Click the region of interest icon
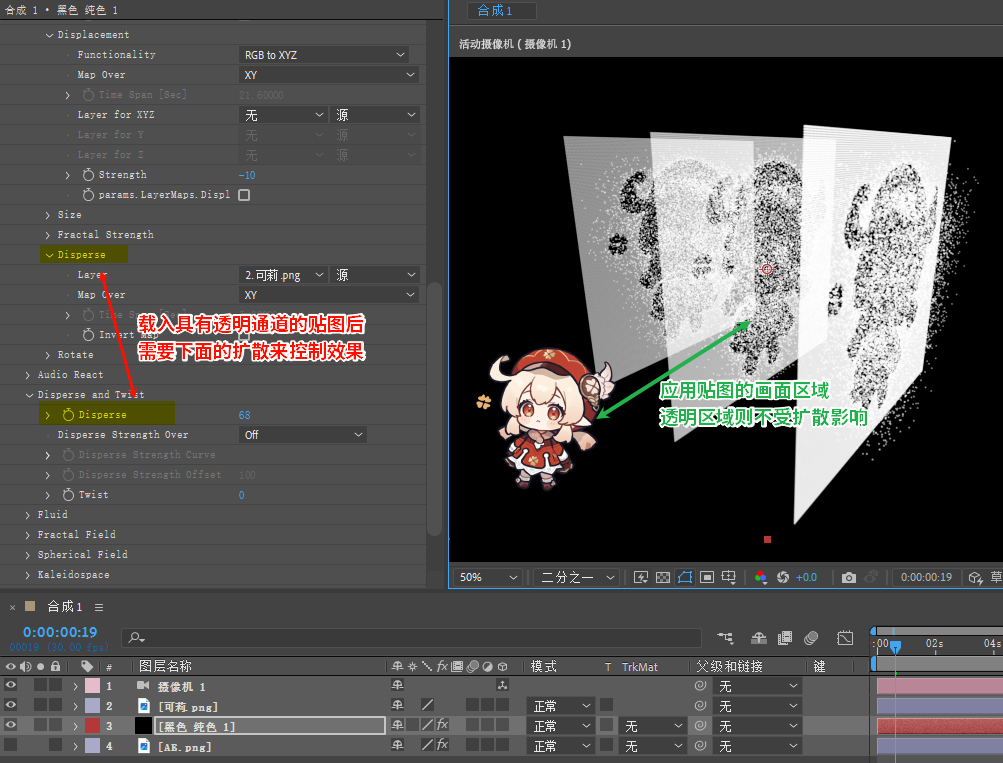Image resolution: width=1003 pixels, height=763 pixels. tap(707, 578)
